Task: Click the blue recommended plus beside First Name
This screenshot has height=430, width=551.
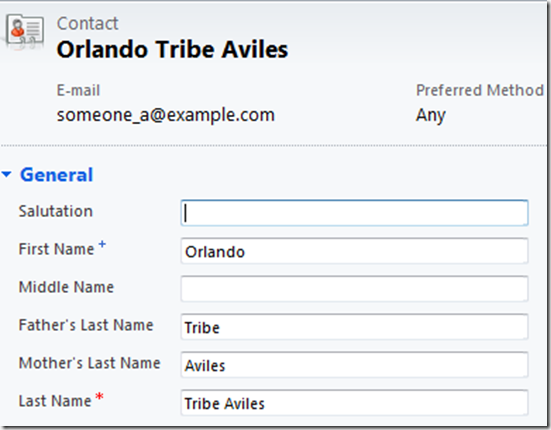Action: point(102,244)
